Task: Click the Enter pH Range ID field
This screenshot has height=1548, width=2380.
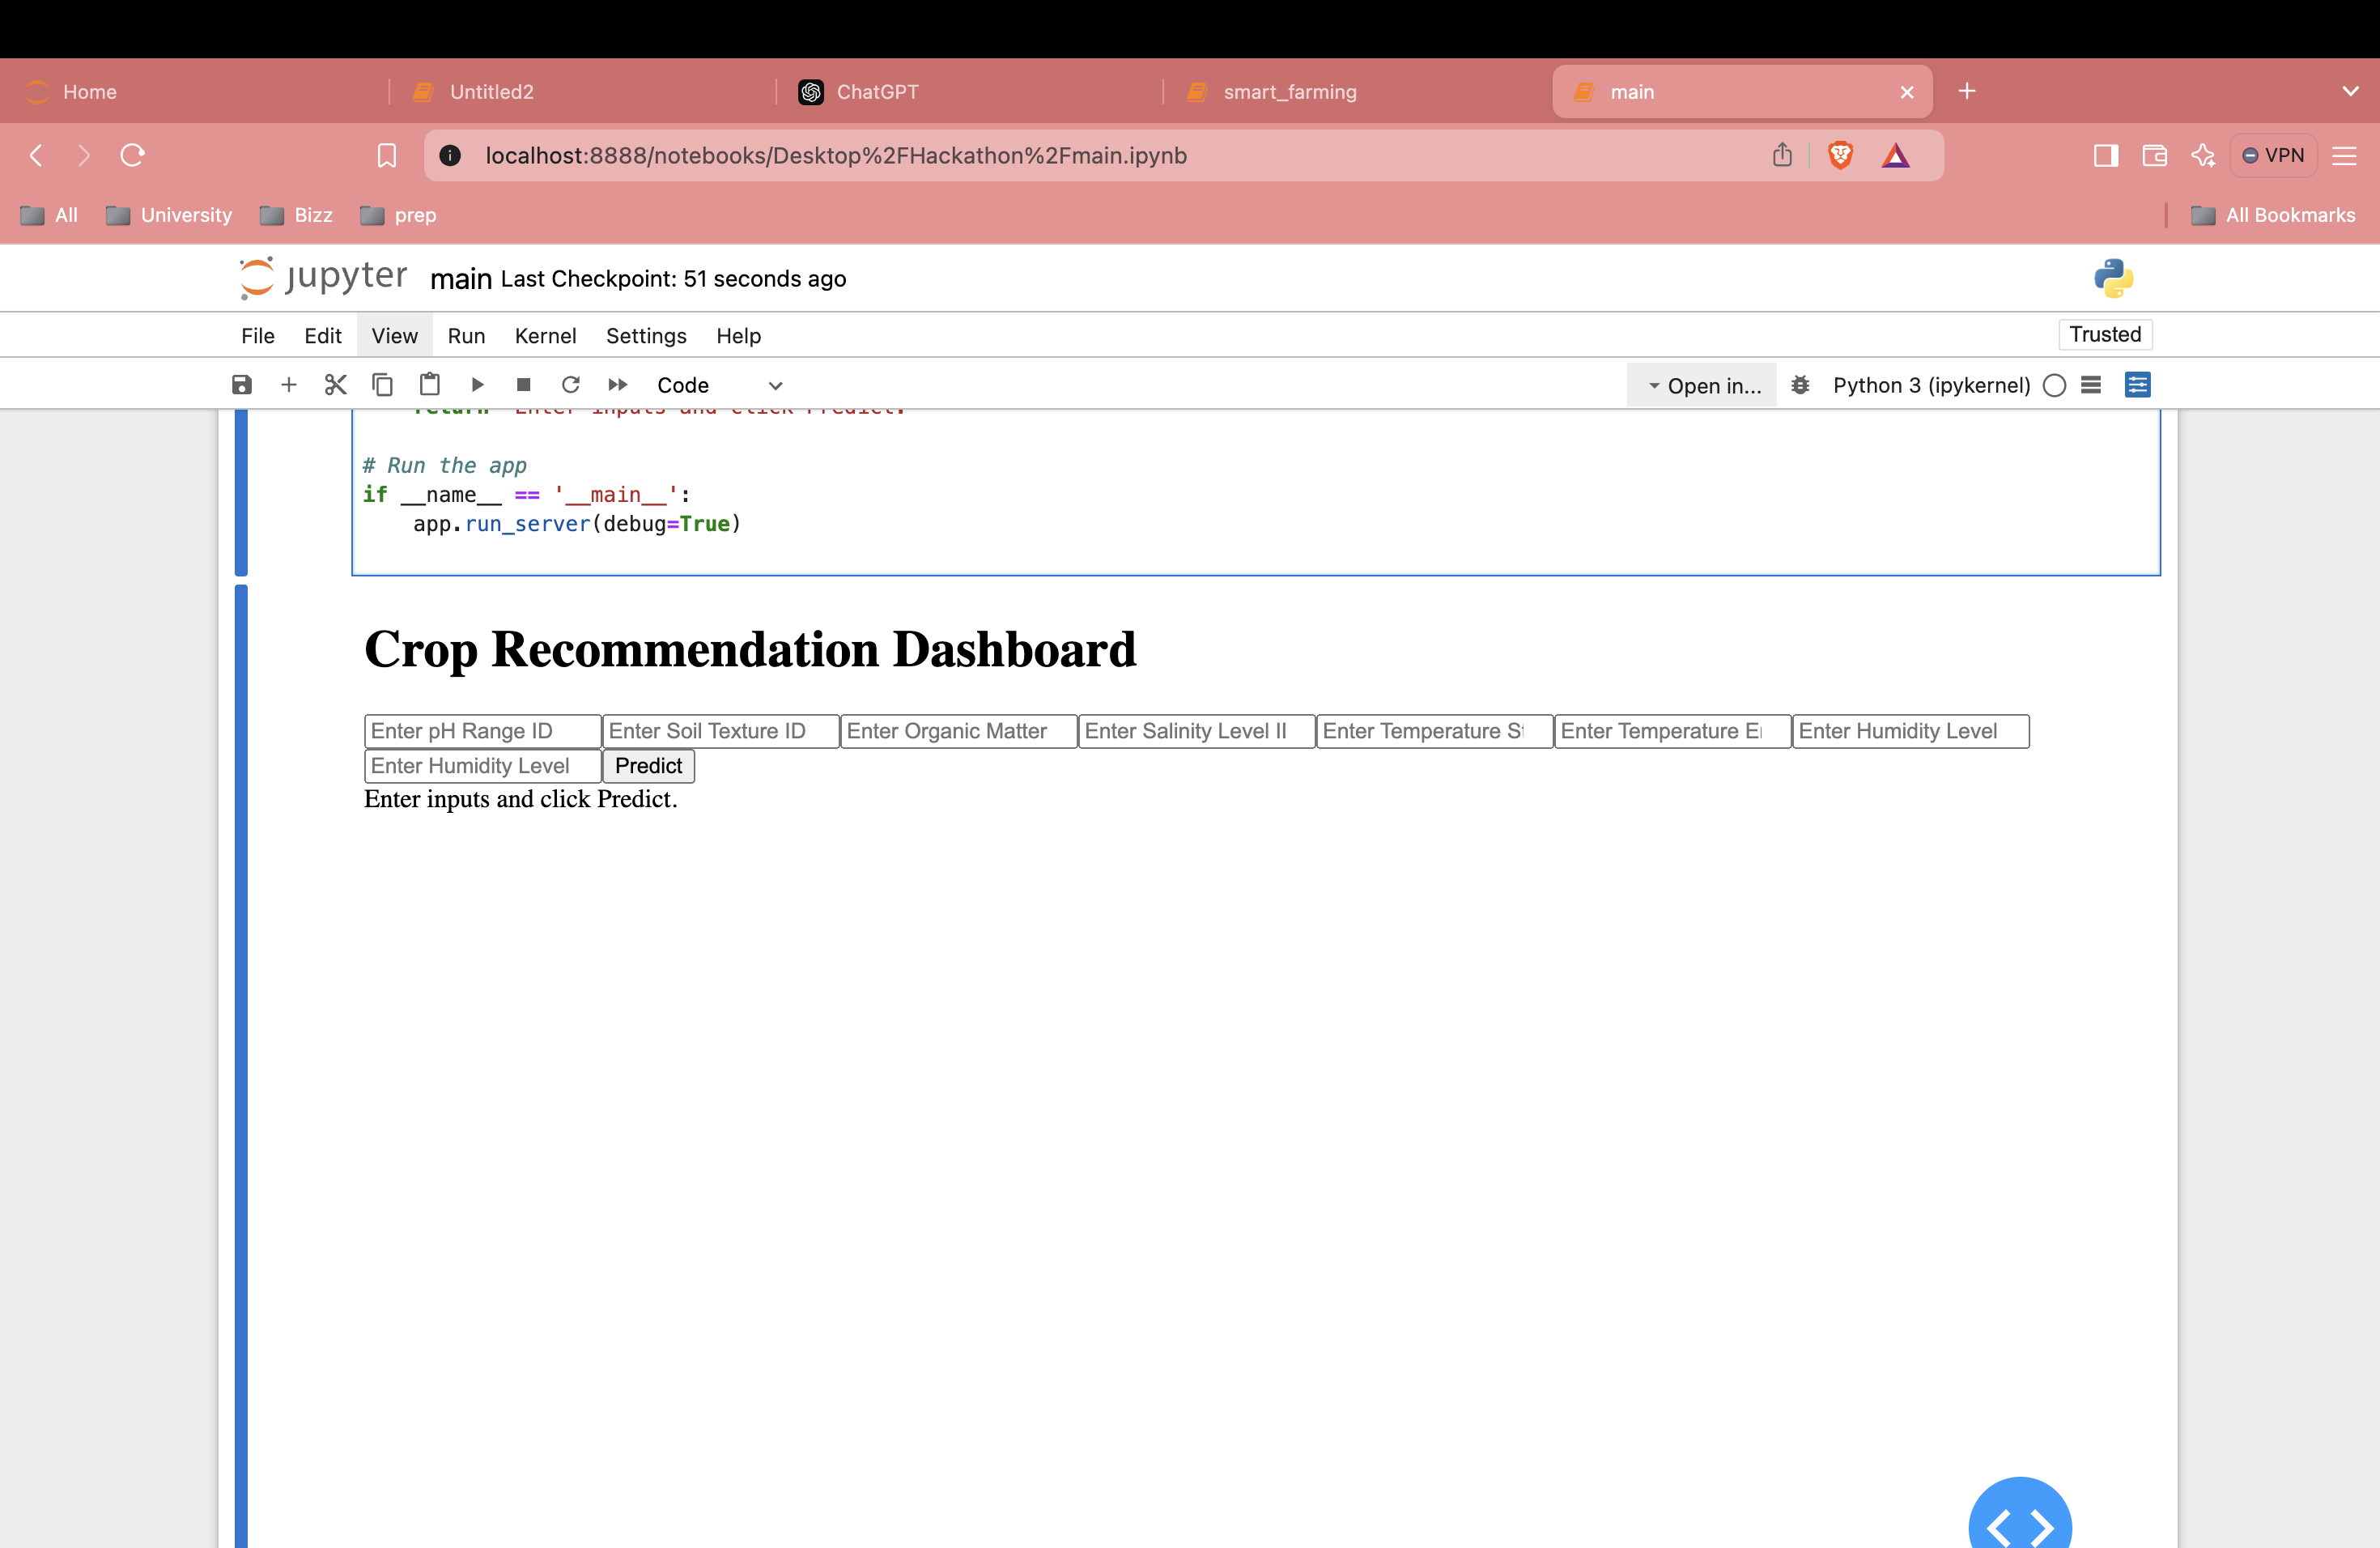Action: [482, 731]
